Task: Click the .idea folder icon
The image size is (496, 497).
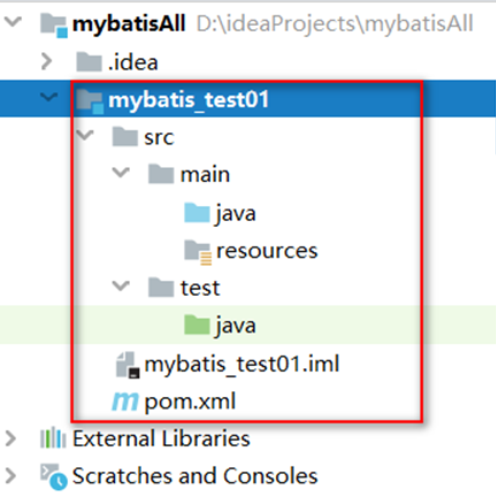Action: (x=89, y=62)
